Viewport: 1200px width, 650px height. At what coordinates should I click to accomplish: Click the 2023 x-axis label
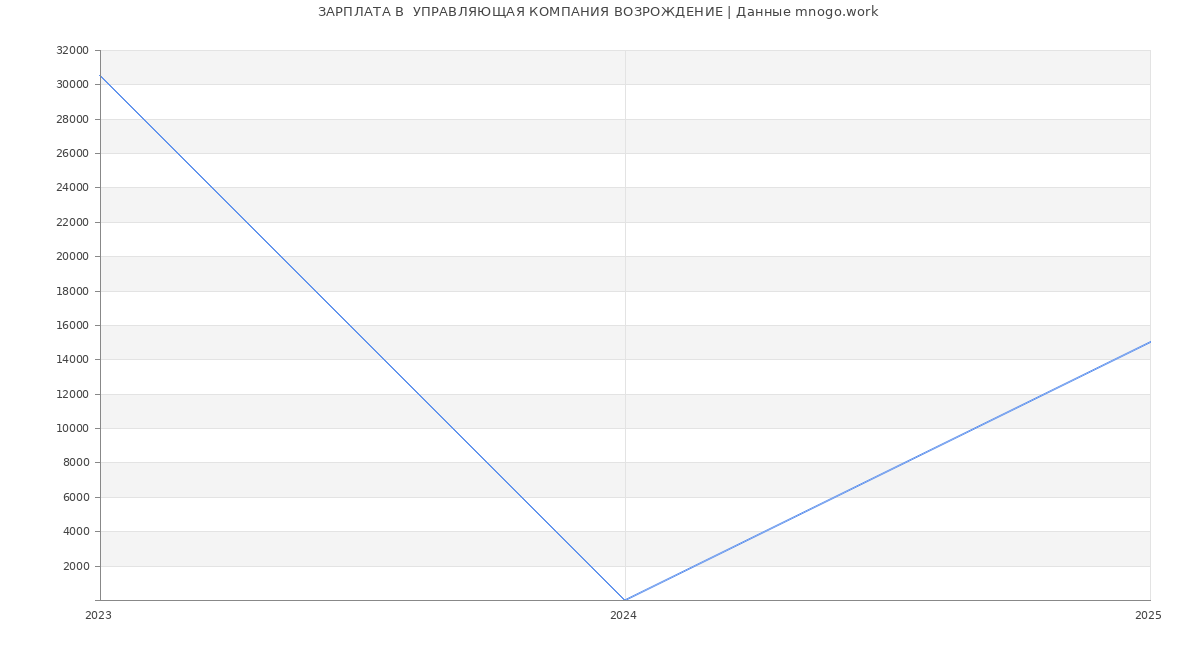point(98,615)
